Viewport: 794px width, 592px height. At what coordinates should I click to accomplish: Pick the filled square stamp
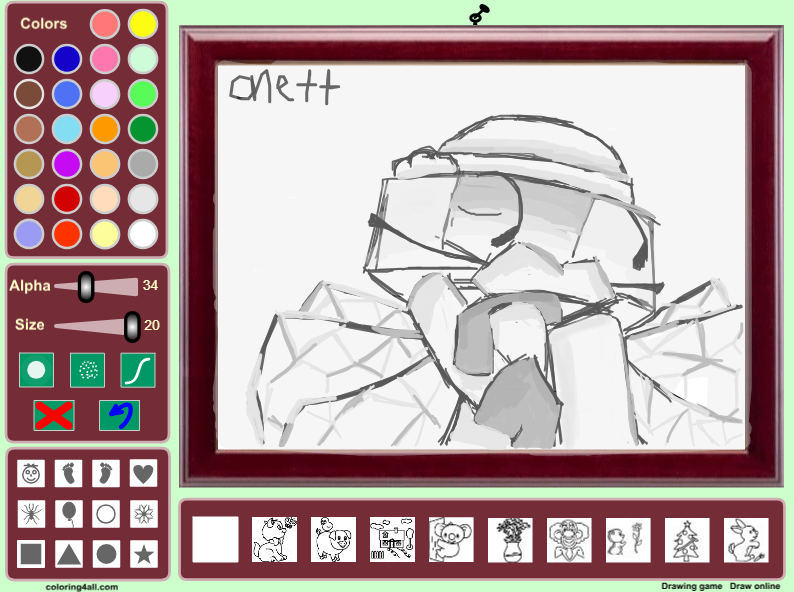pos(31,554)
